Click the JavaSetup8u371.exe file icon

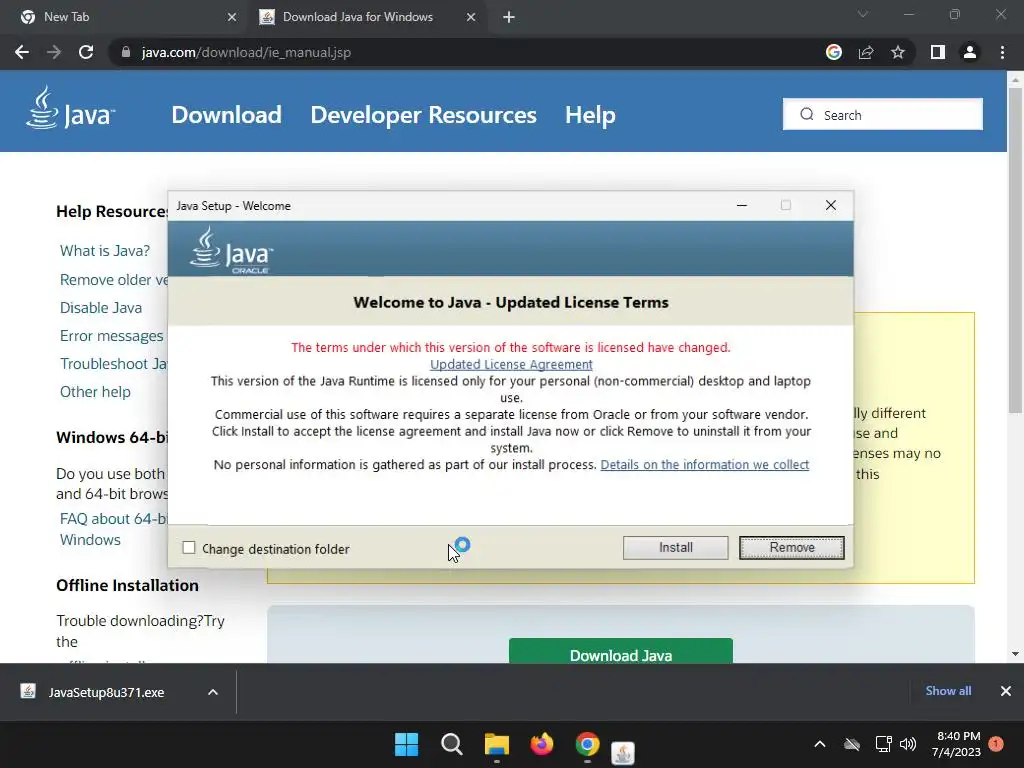pyautogui.click(x=28, y=692)
